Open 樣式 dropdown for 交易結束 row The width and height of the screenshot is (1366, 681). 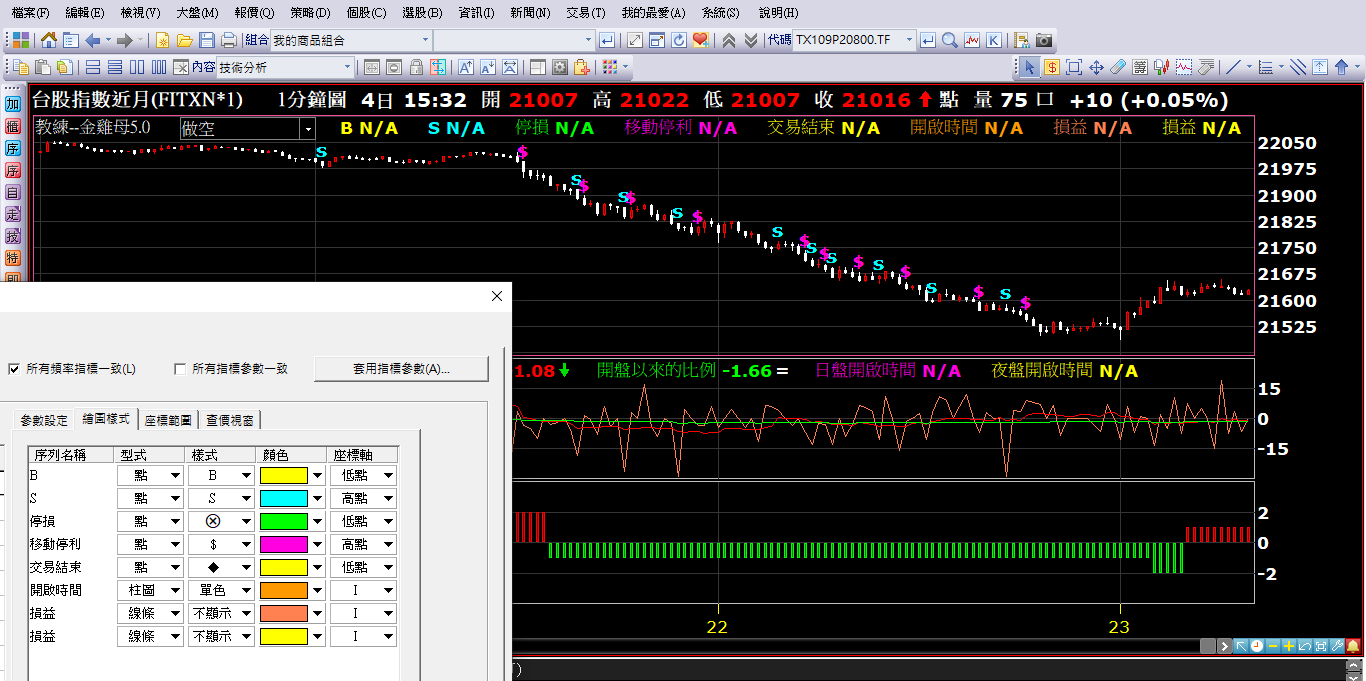246,567
